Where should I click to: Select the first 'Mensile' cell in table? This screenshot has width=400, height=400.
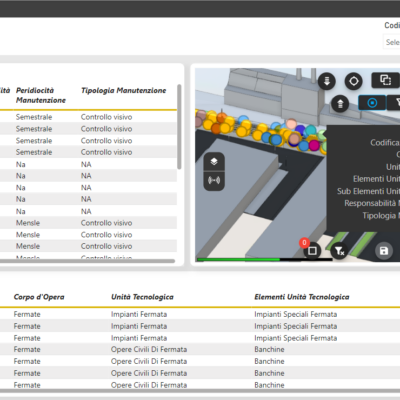28,223
